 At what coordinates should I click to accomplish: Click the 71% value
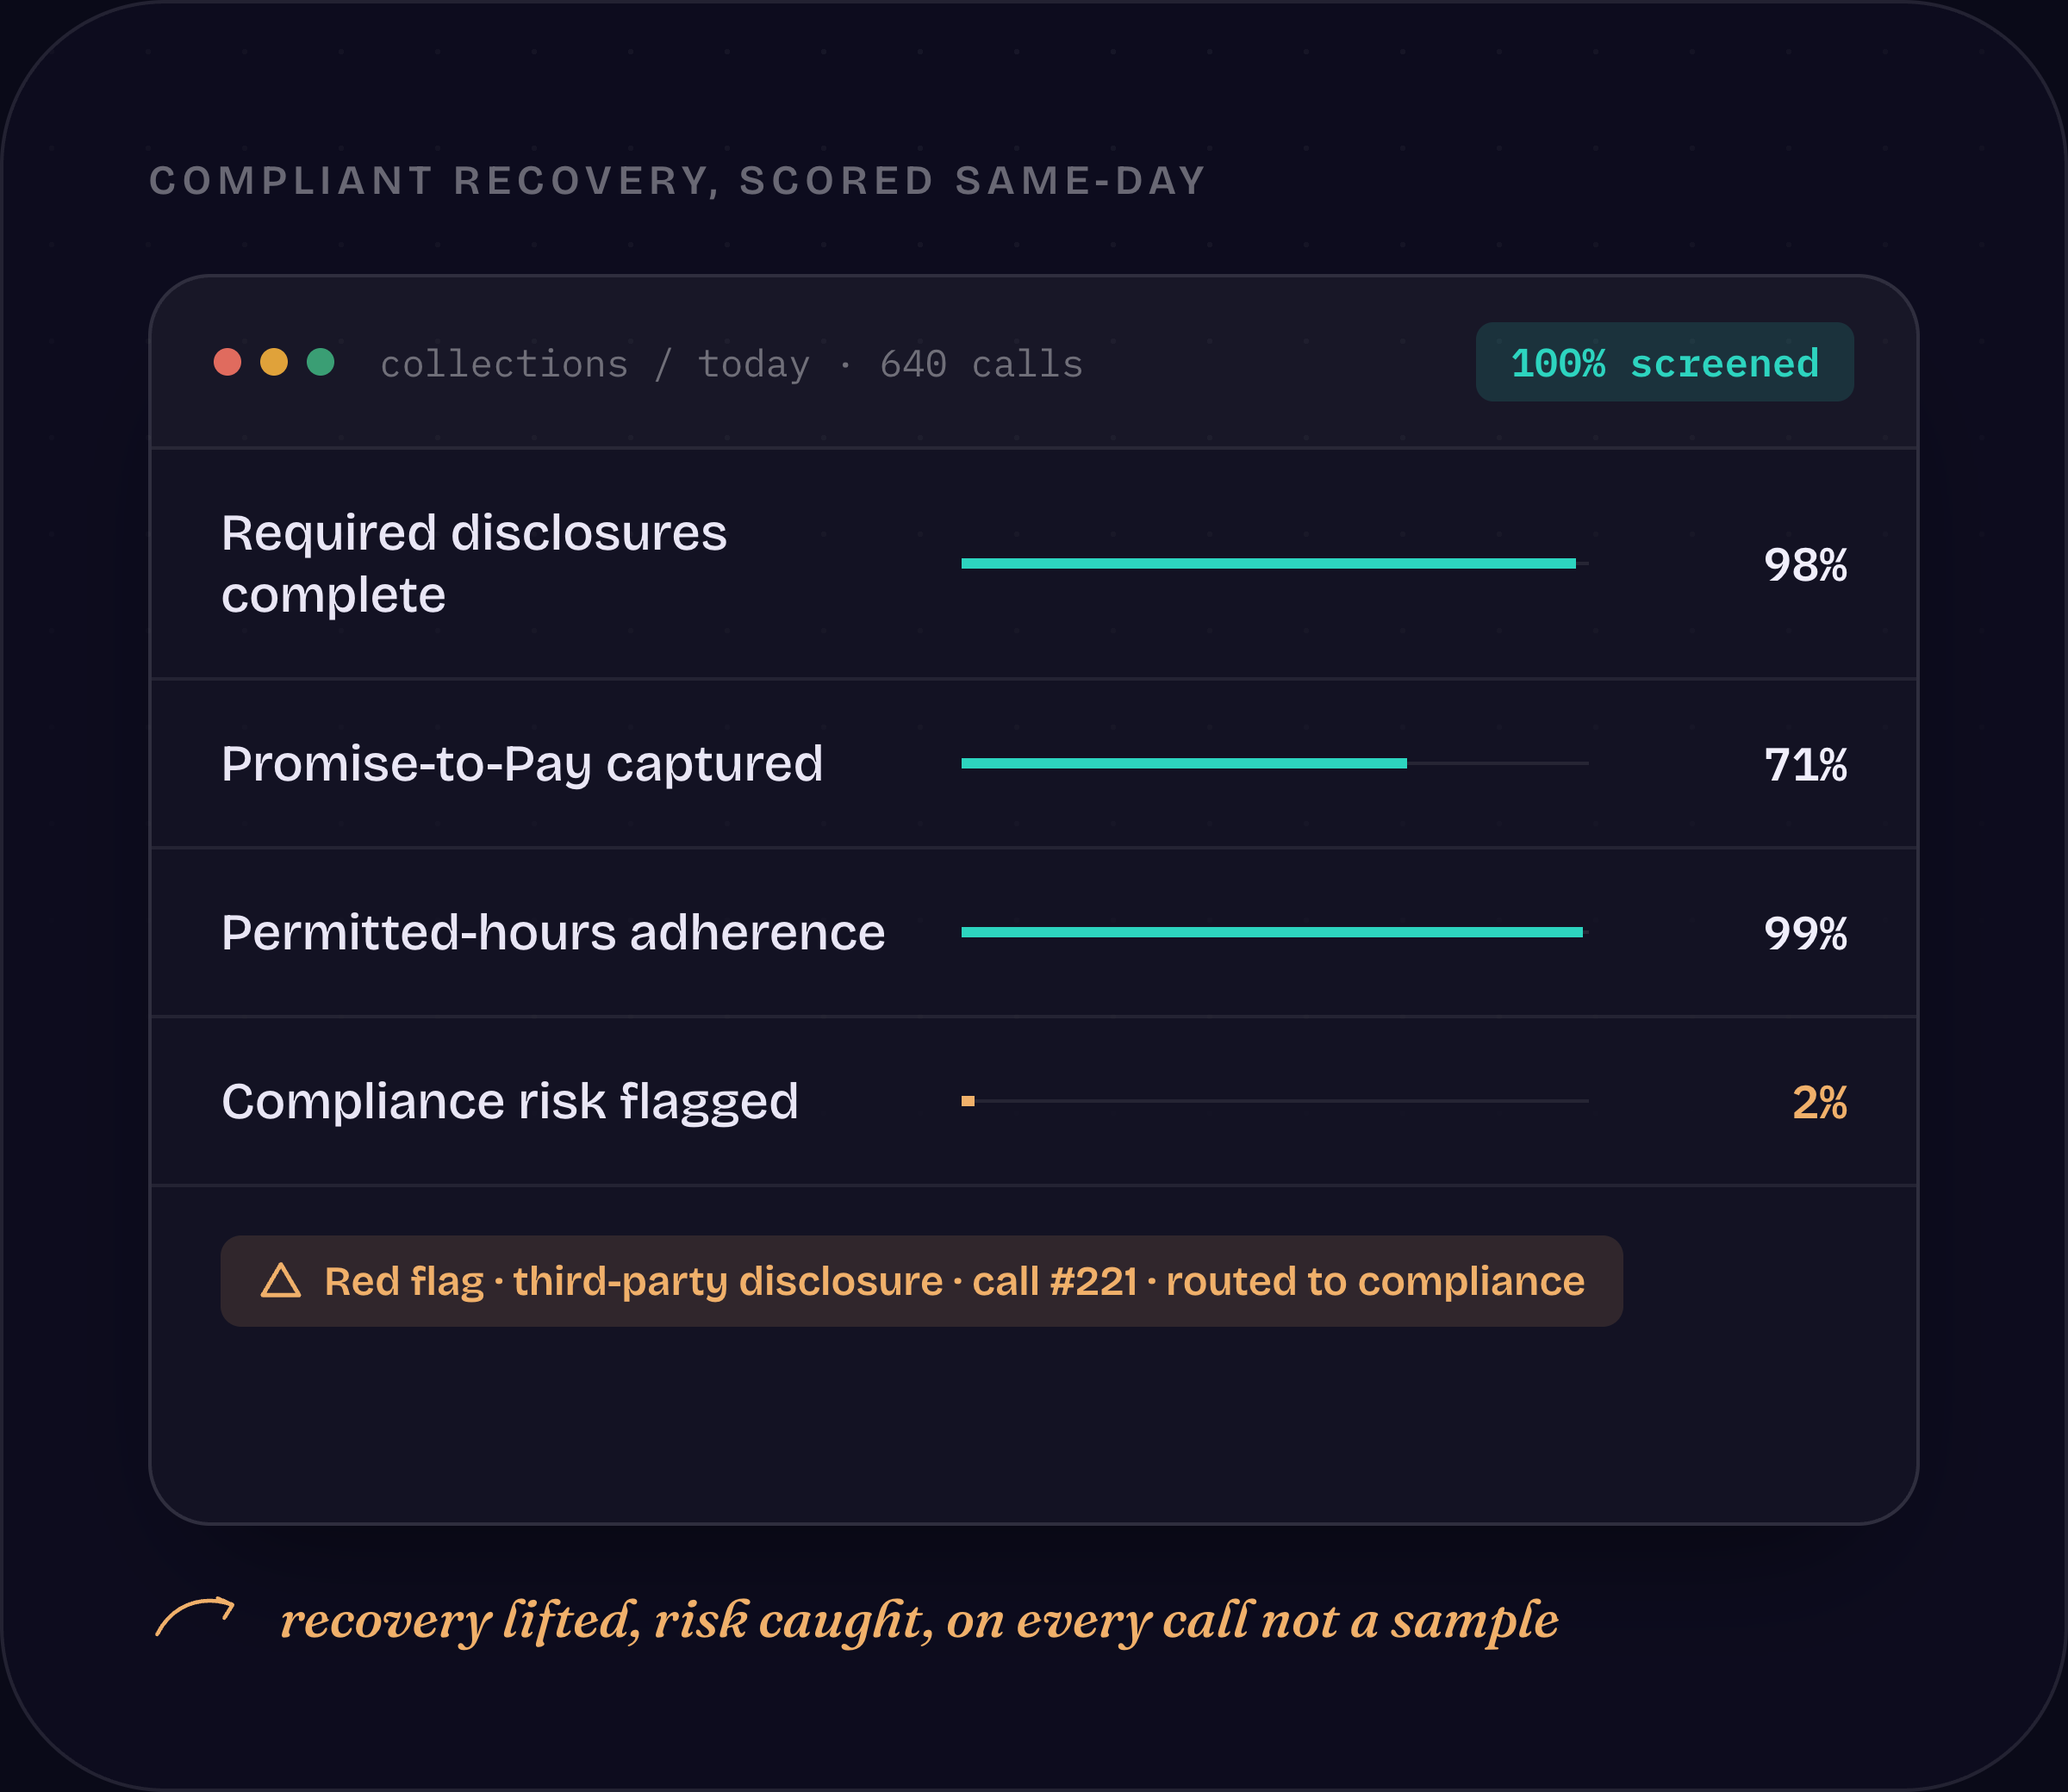pyautogui.click(x=1805, y=765)
